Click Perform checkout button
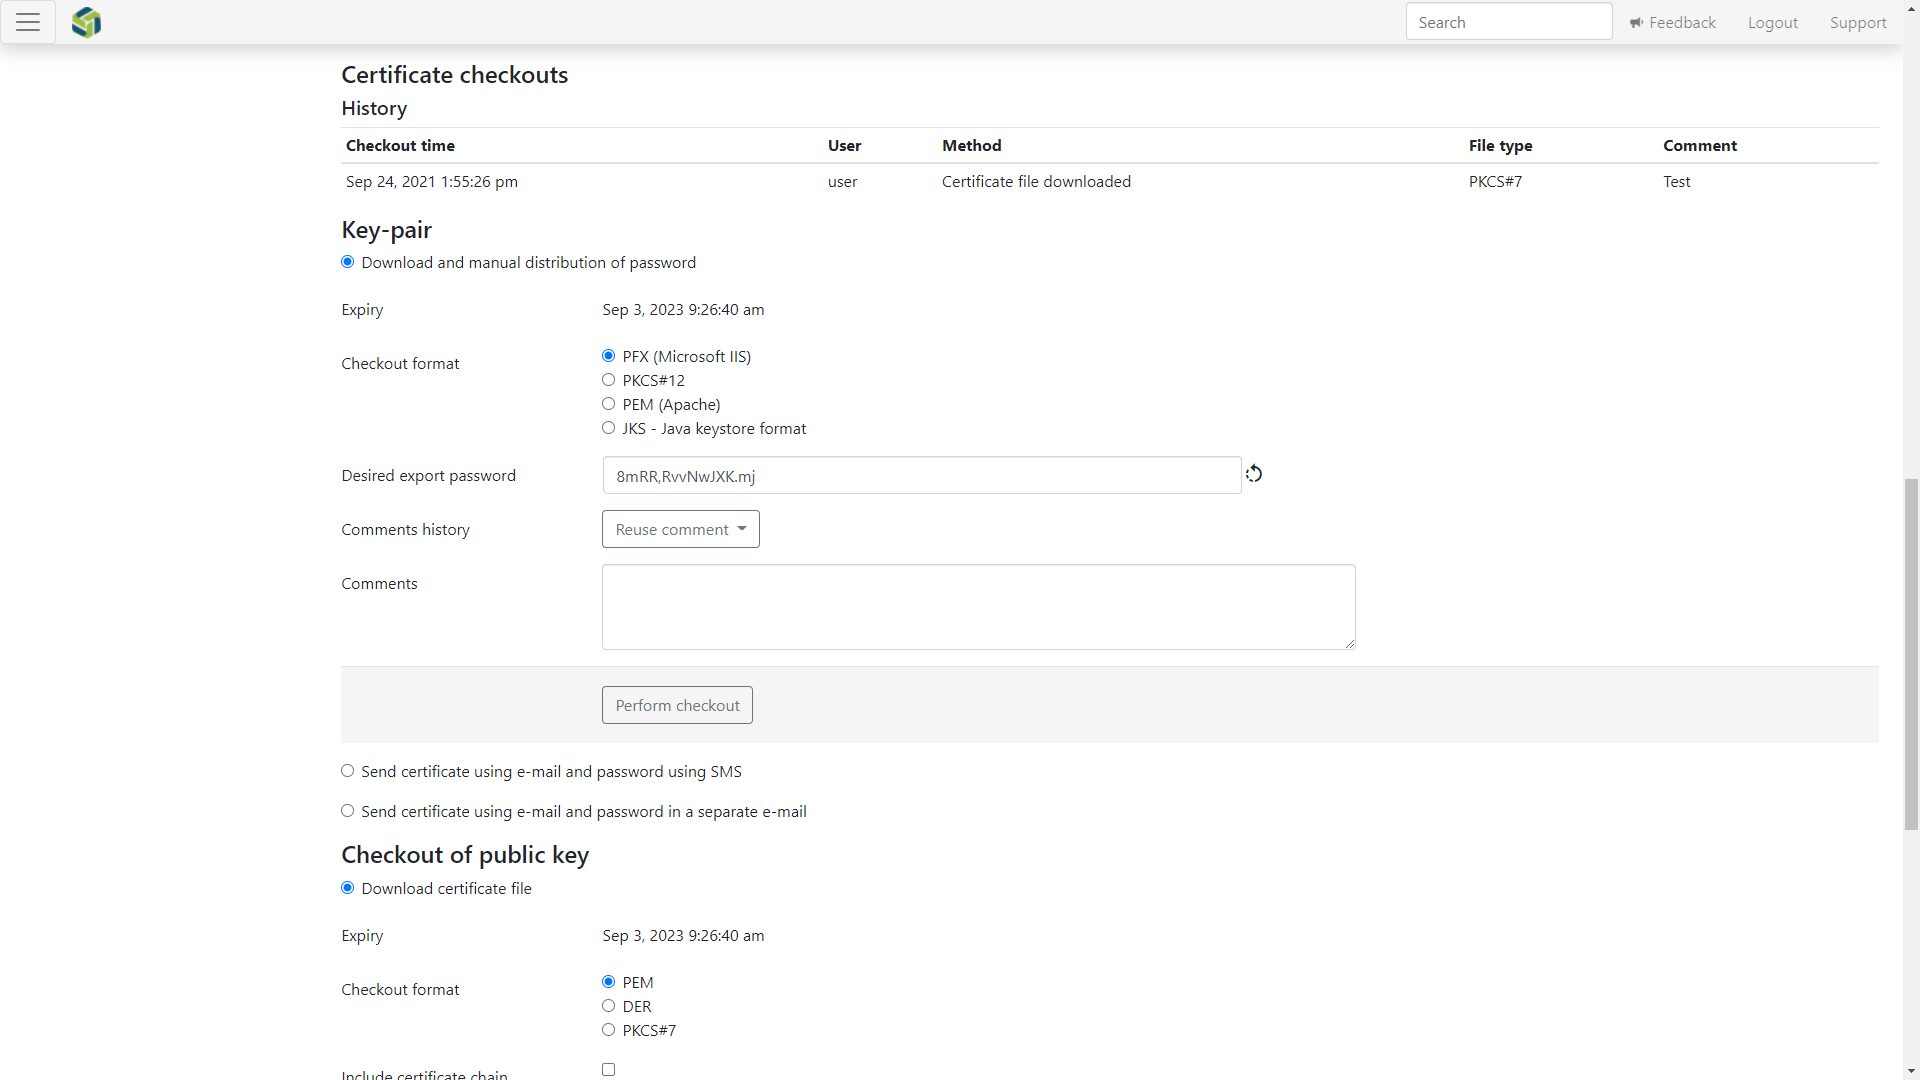 [x=676, y=704]
